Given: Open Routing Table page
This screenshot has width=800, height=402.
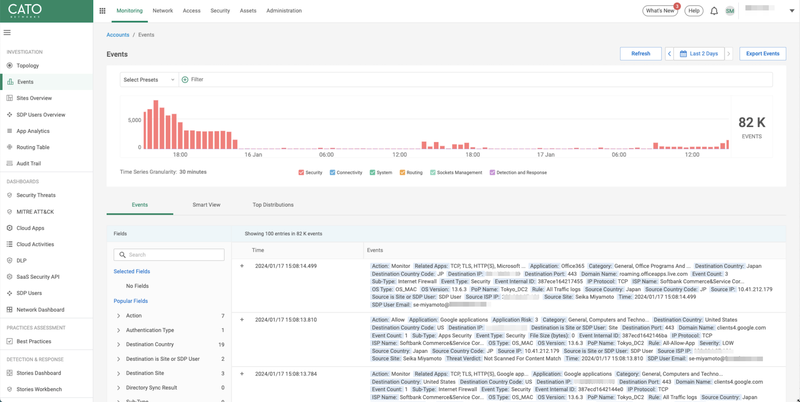Looking at the screenshot, I should (x=33, y=147).
